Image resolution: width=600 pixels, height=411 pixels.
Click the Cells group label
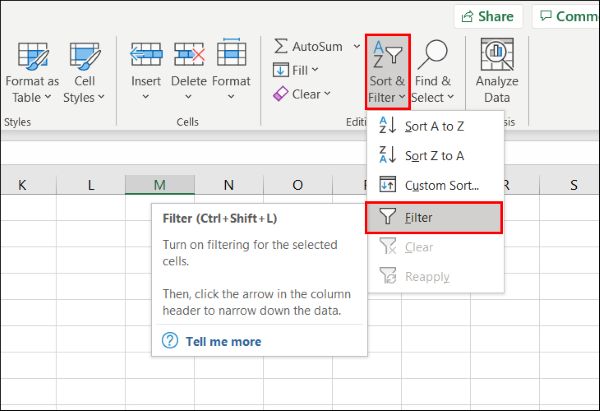[188, 122]
